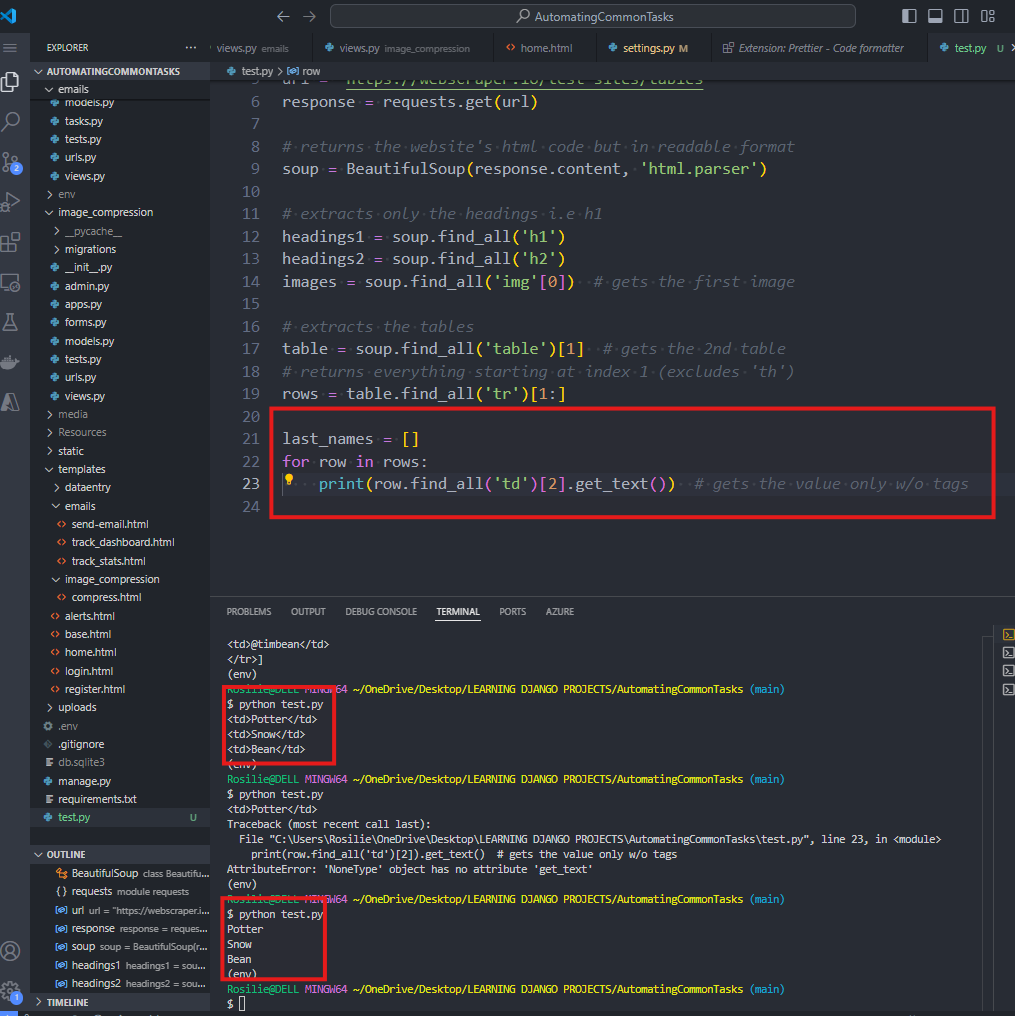1015x1016 pixels.
Task: Select BeautifulSoup symbol in Outline
Action: pos(121,873)
